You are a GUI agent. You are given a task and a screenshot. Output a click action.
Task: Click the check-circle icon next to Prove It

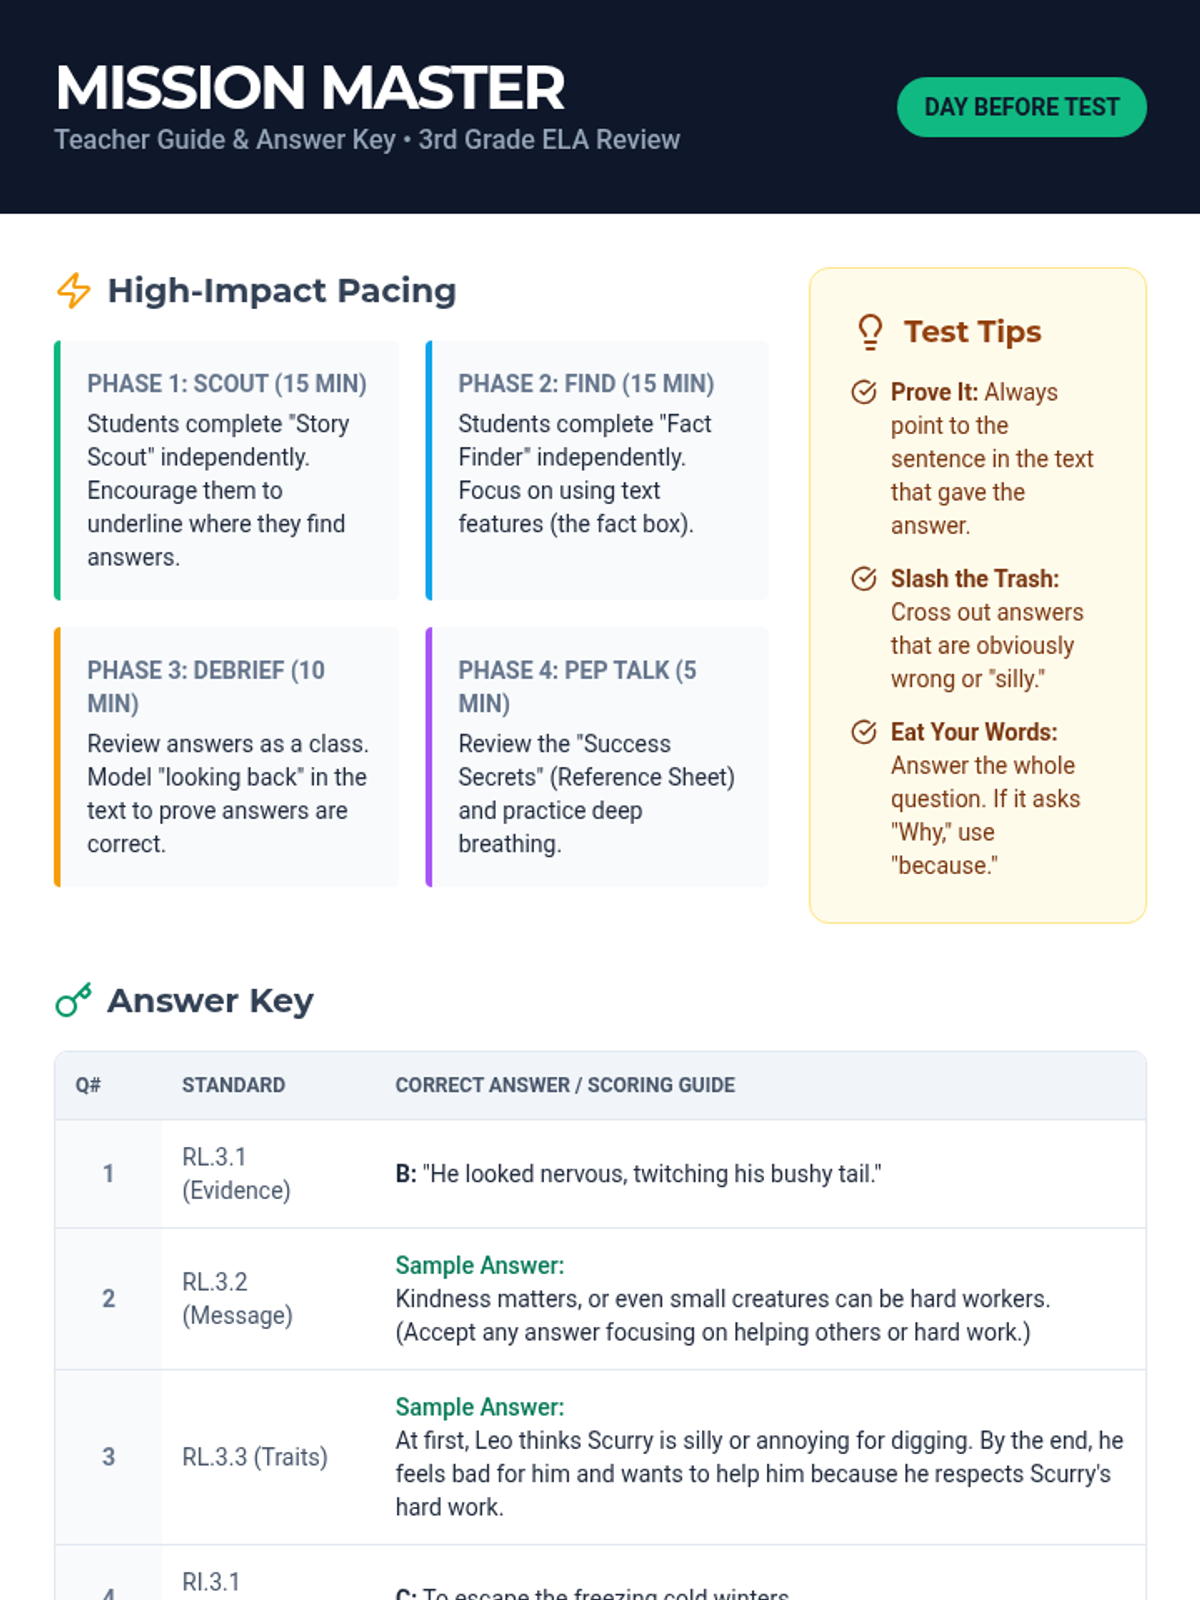tap(864, 392)
